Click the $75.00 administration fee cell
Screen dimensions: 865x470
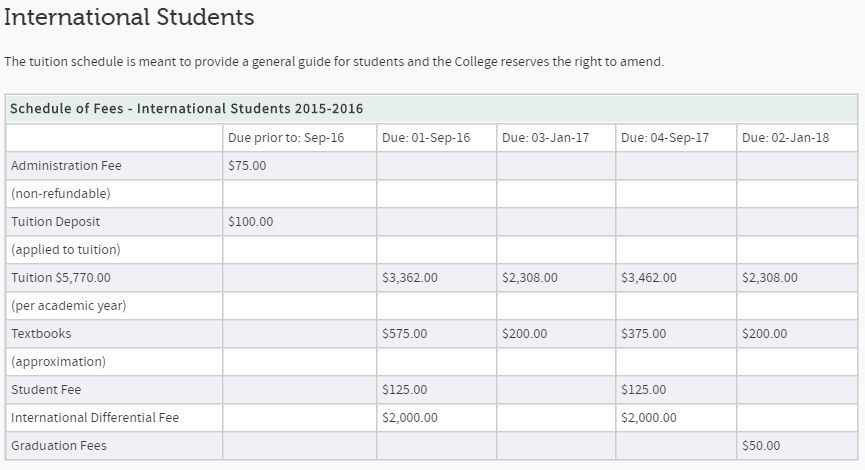pos(247,166)
